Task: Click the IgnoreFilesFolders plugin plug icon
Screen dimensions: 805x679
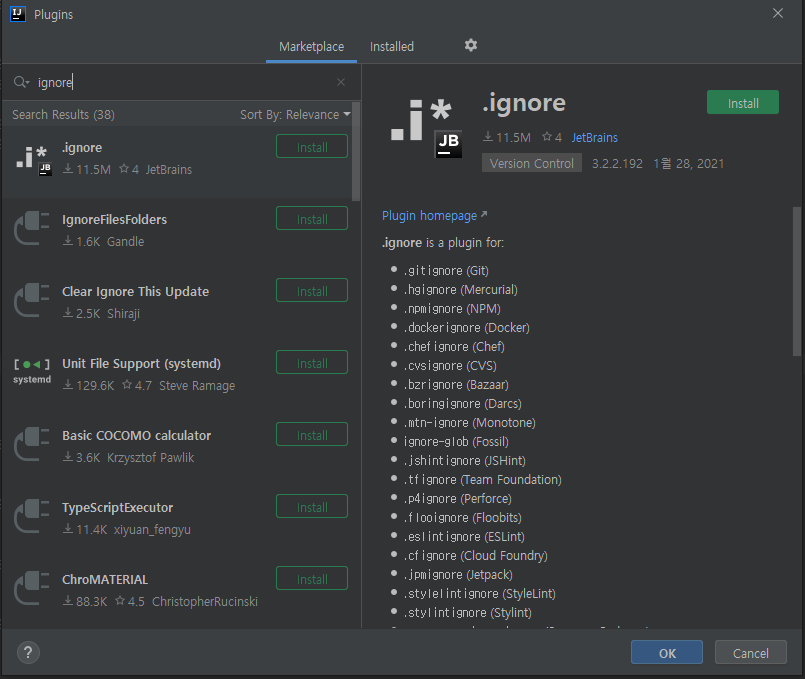Action: point(32,229)
